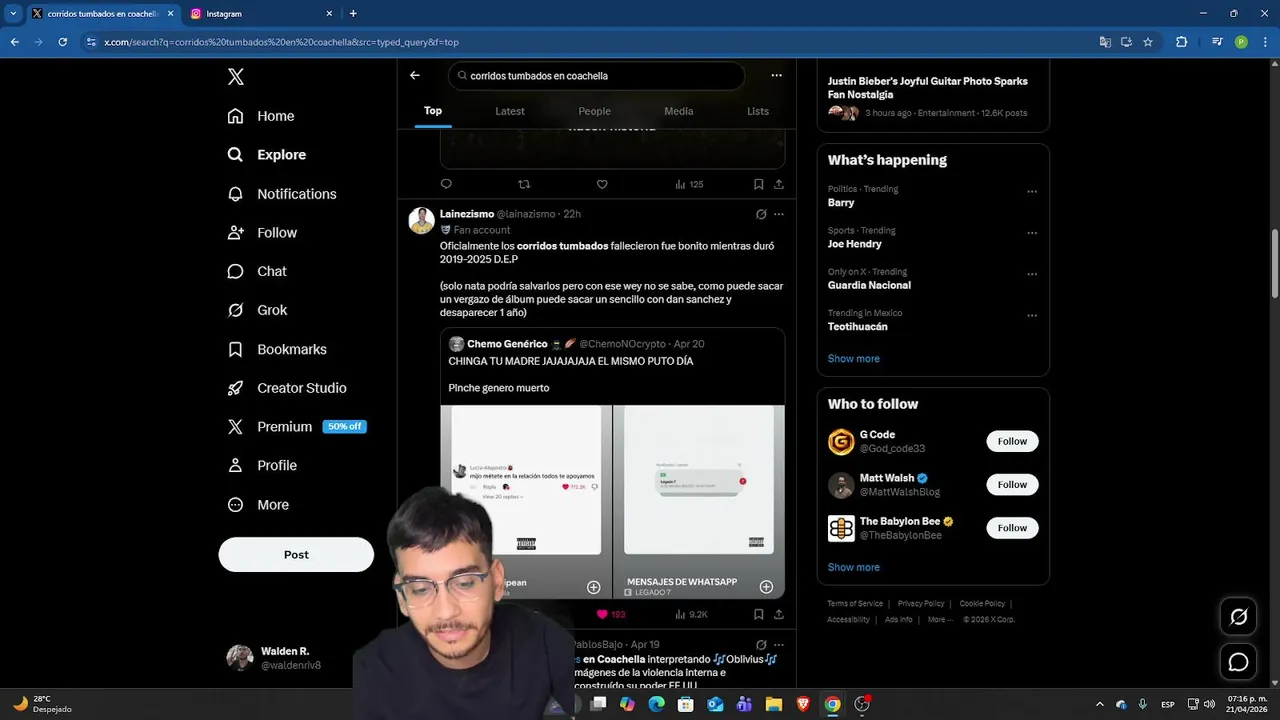The image size is (1280, 720).
Task: Switch to the Latest tab
Action: 510,111
